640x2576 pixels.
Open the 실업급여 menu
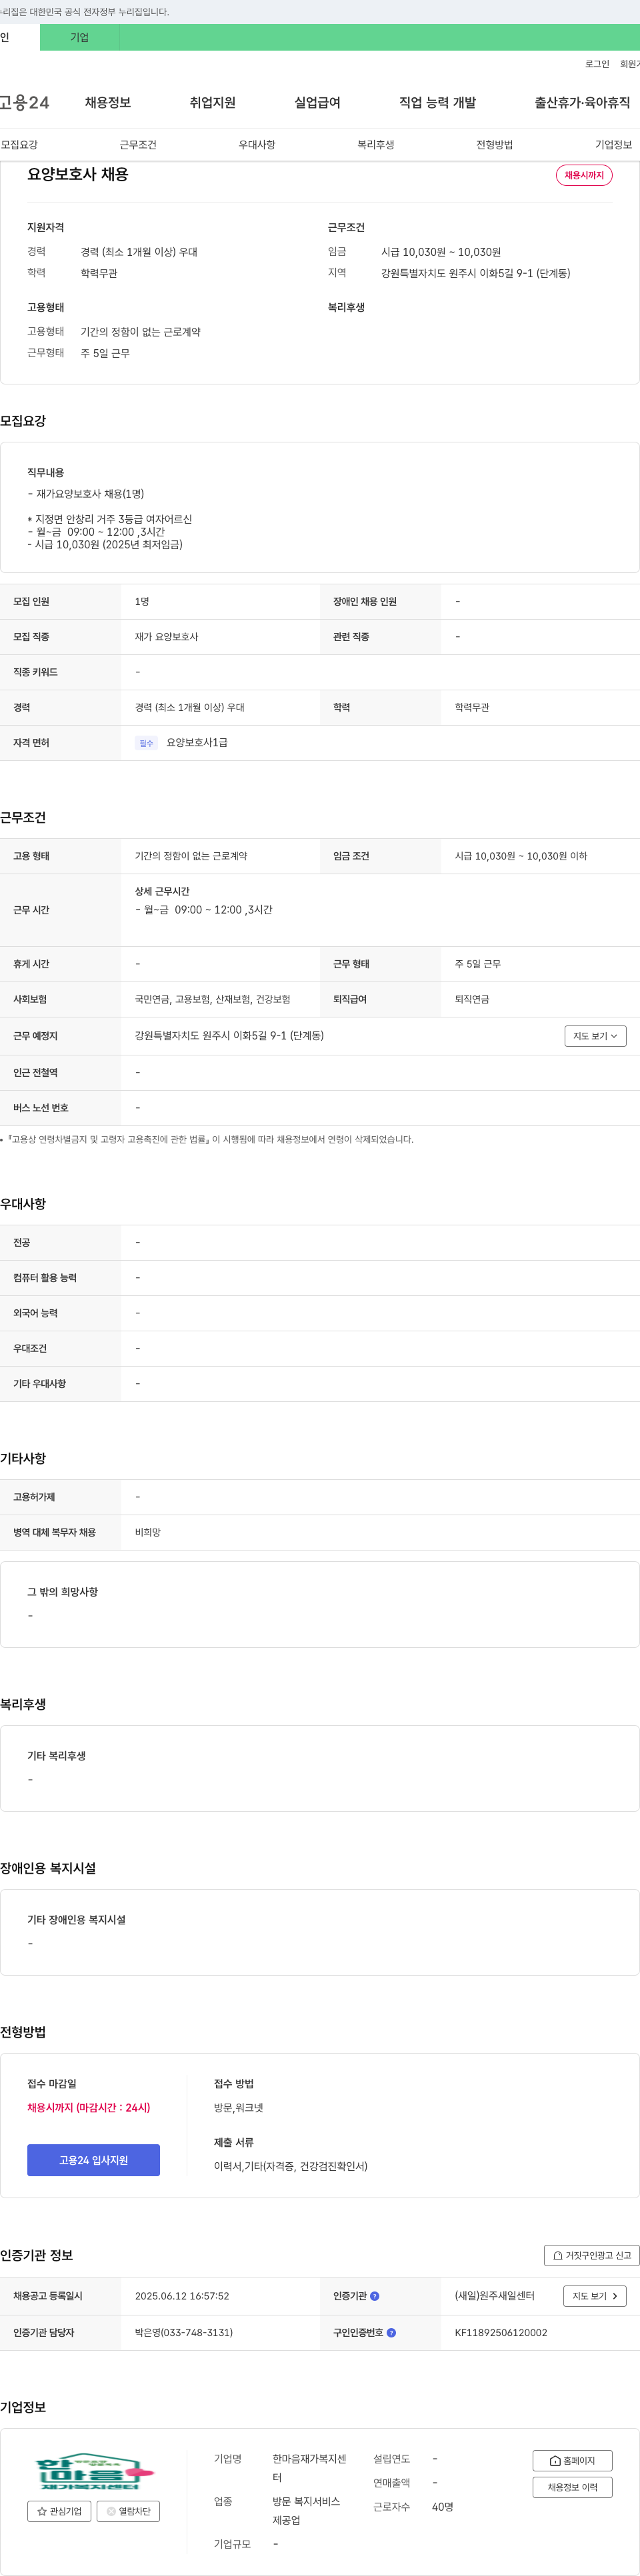click(x=317, y=102)
